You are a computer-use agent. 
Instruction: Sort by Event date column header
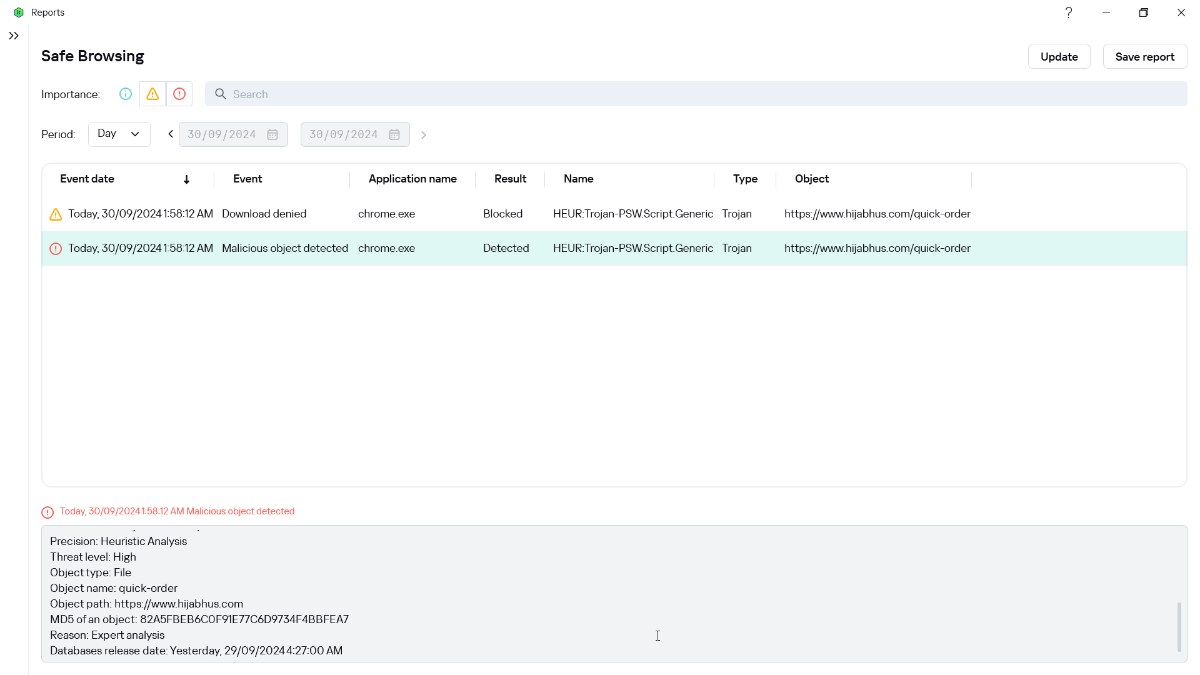(x=87, y=179)
